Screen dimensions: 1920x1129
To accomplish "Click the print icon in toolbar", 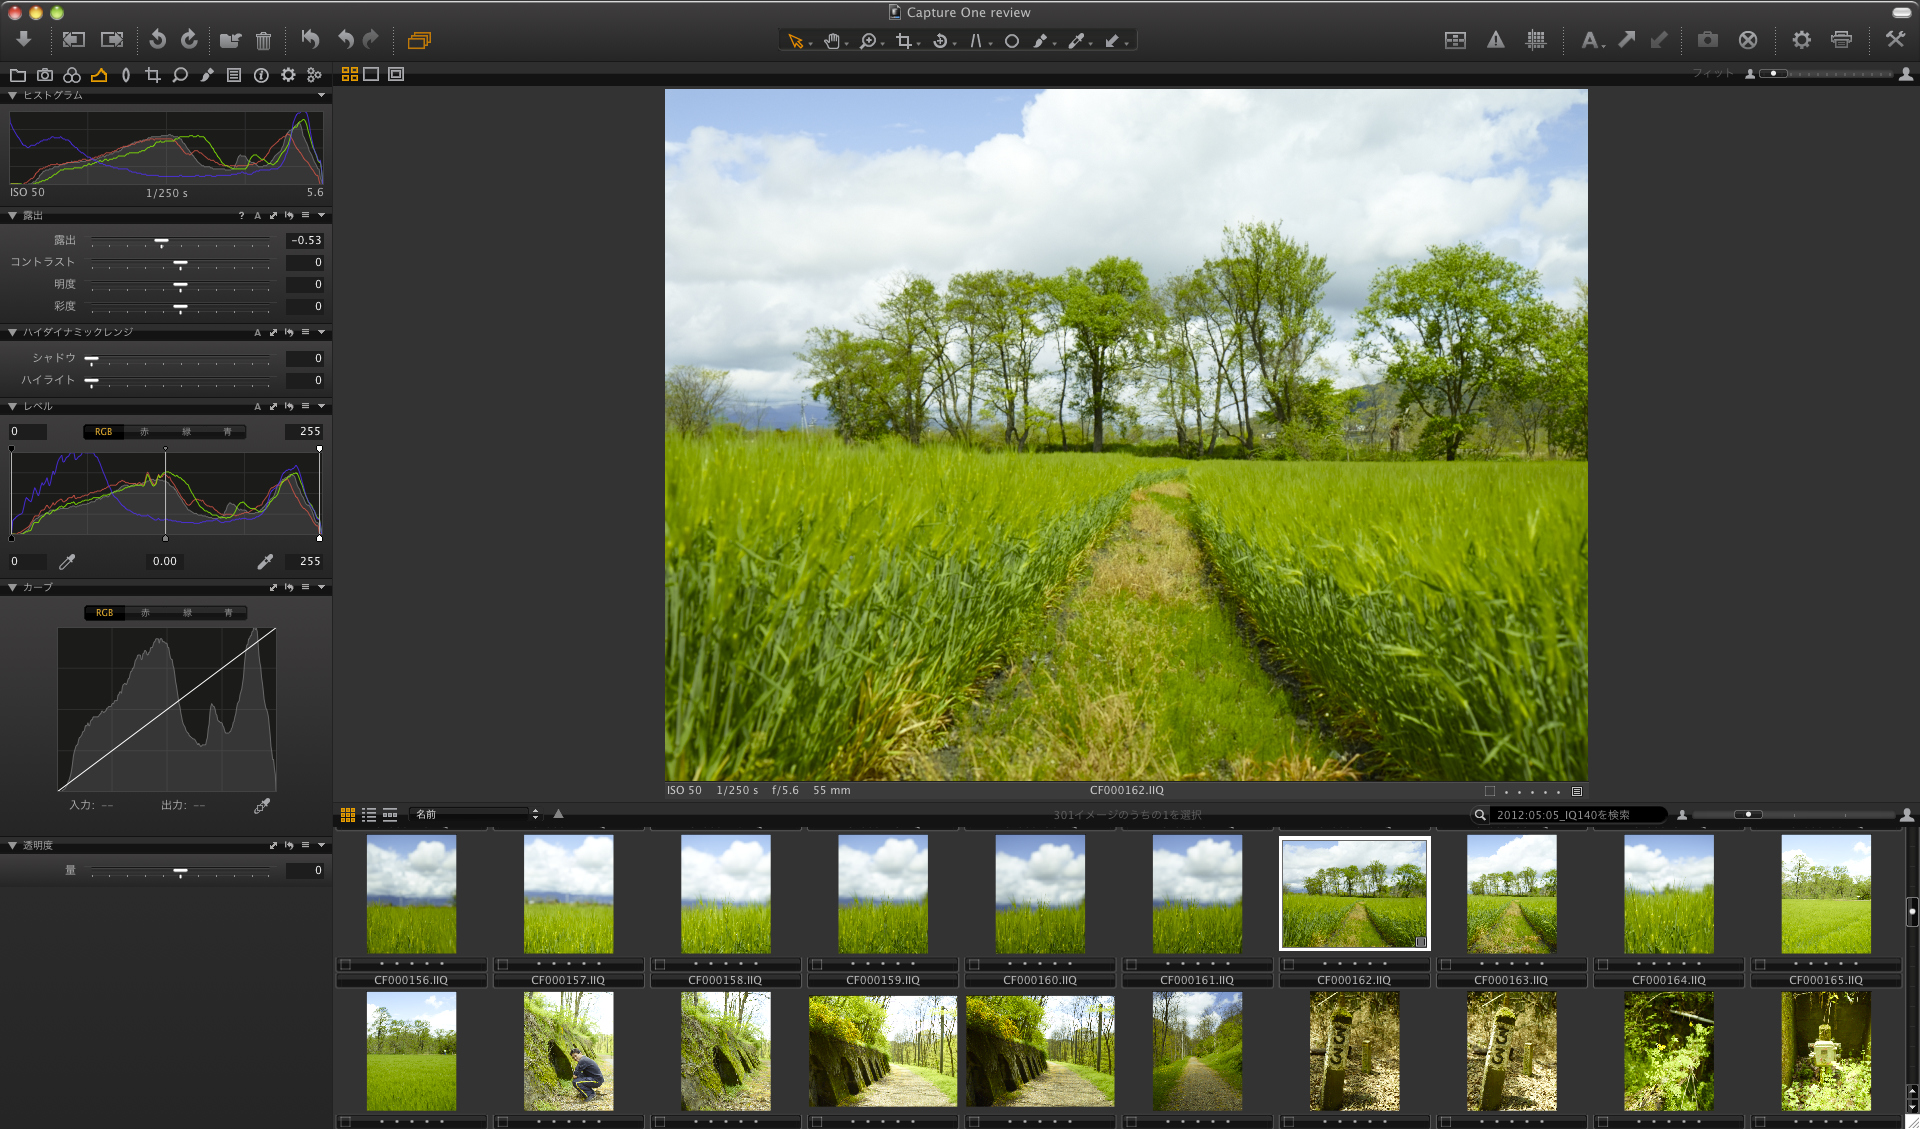I will coord(1841,40).
